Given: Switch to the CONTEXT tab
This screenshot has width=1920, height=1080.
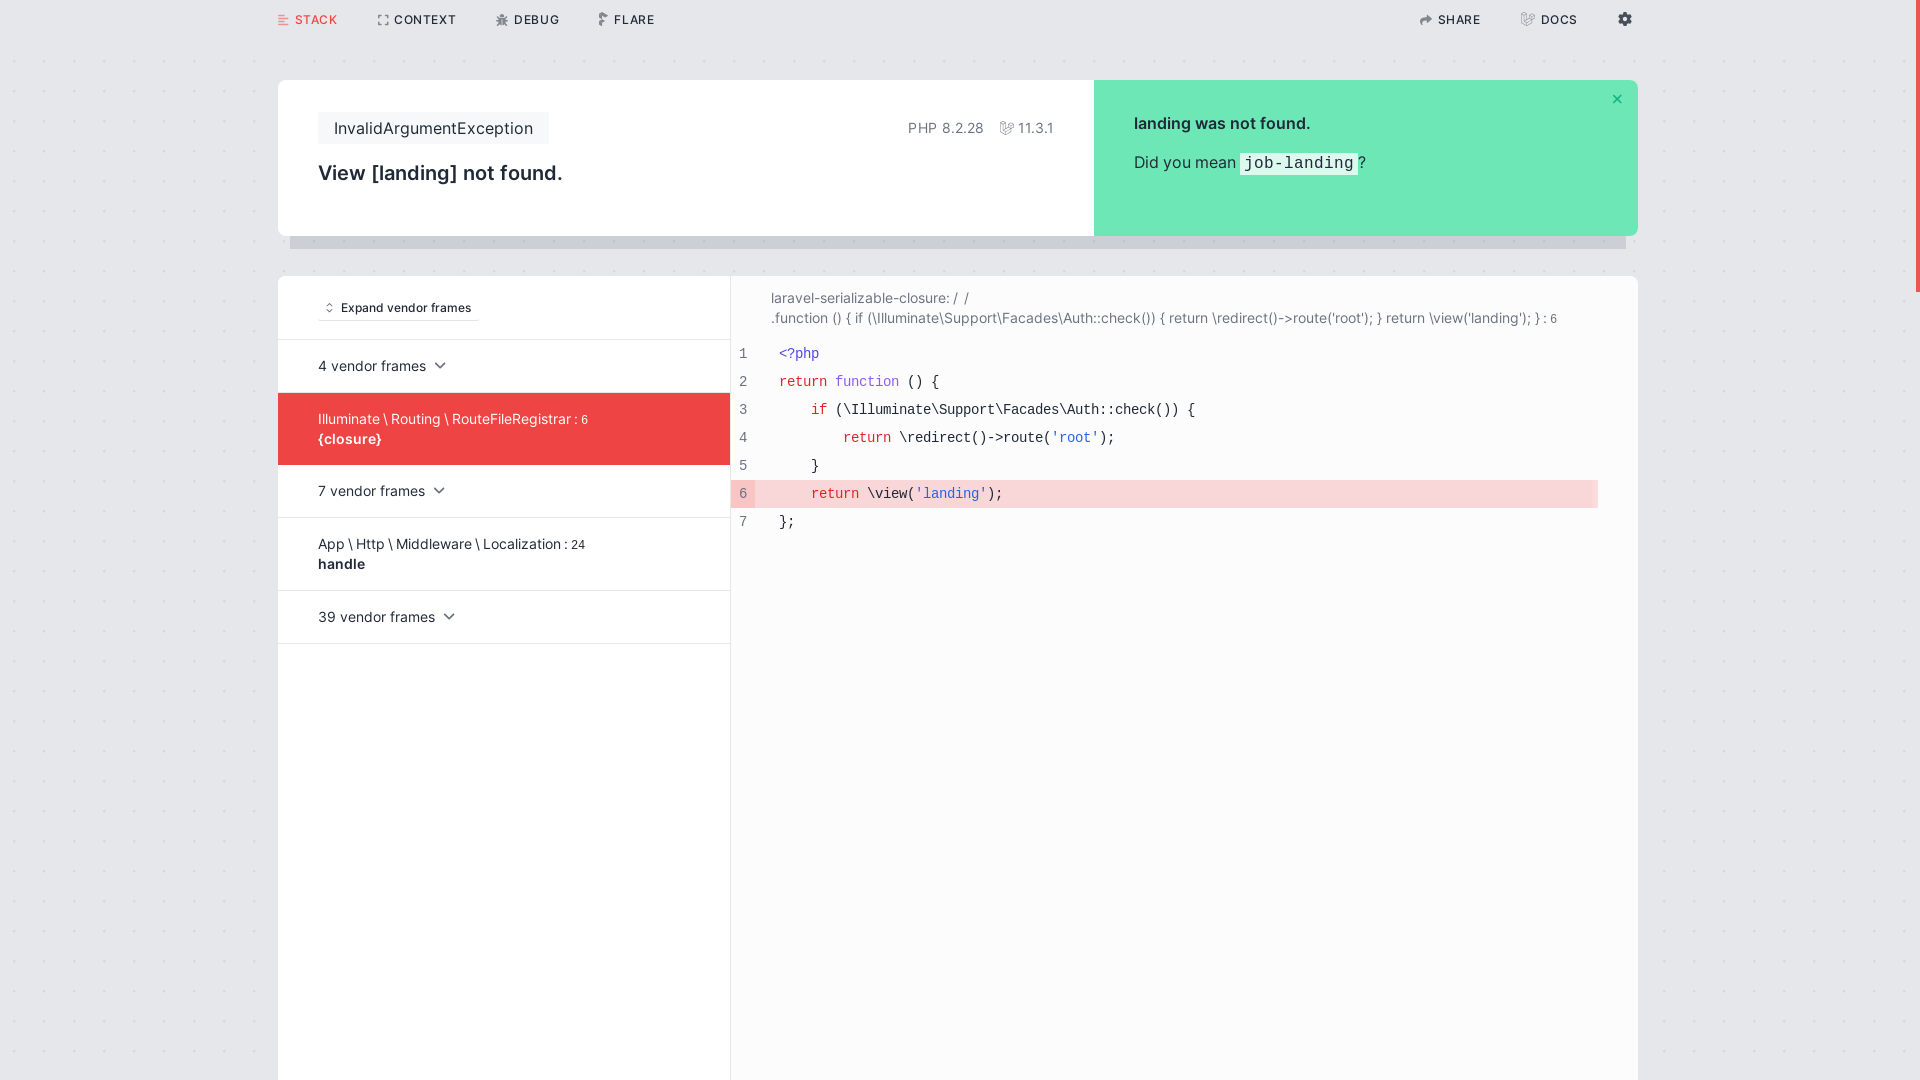Looking at the screenshot, I should click(417, 20).
